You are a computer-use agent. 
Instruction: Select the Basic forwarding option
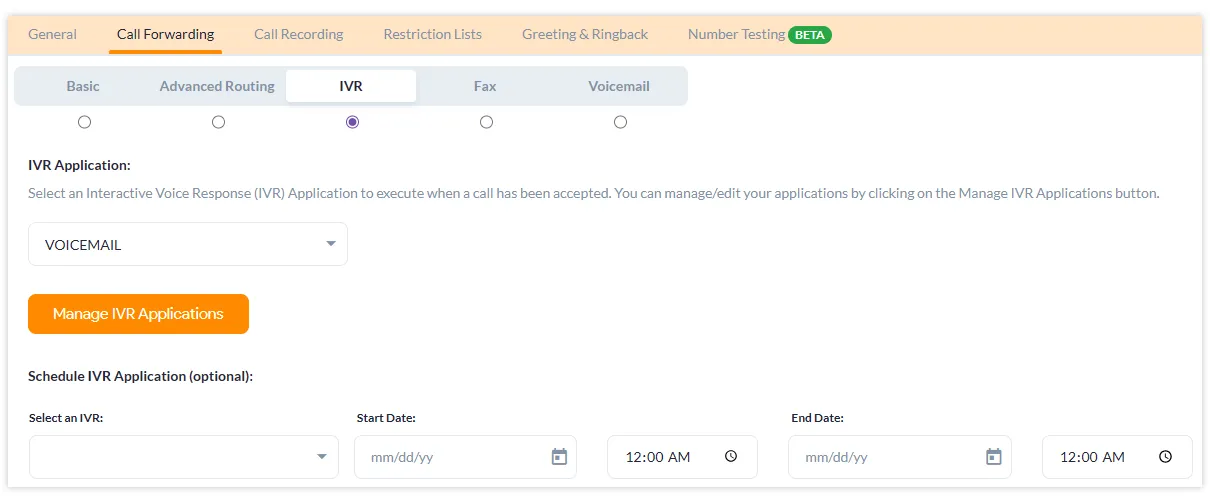click(x=83, y=86)
